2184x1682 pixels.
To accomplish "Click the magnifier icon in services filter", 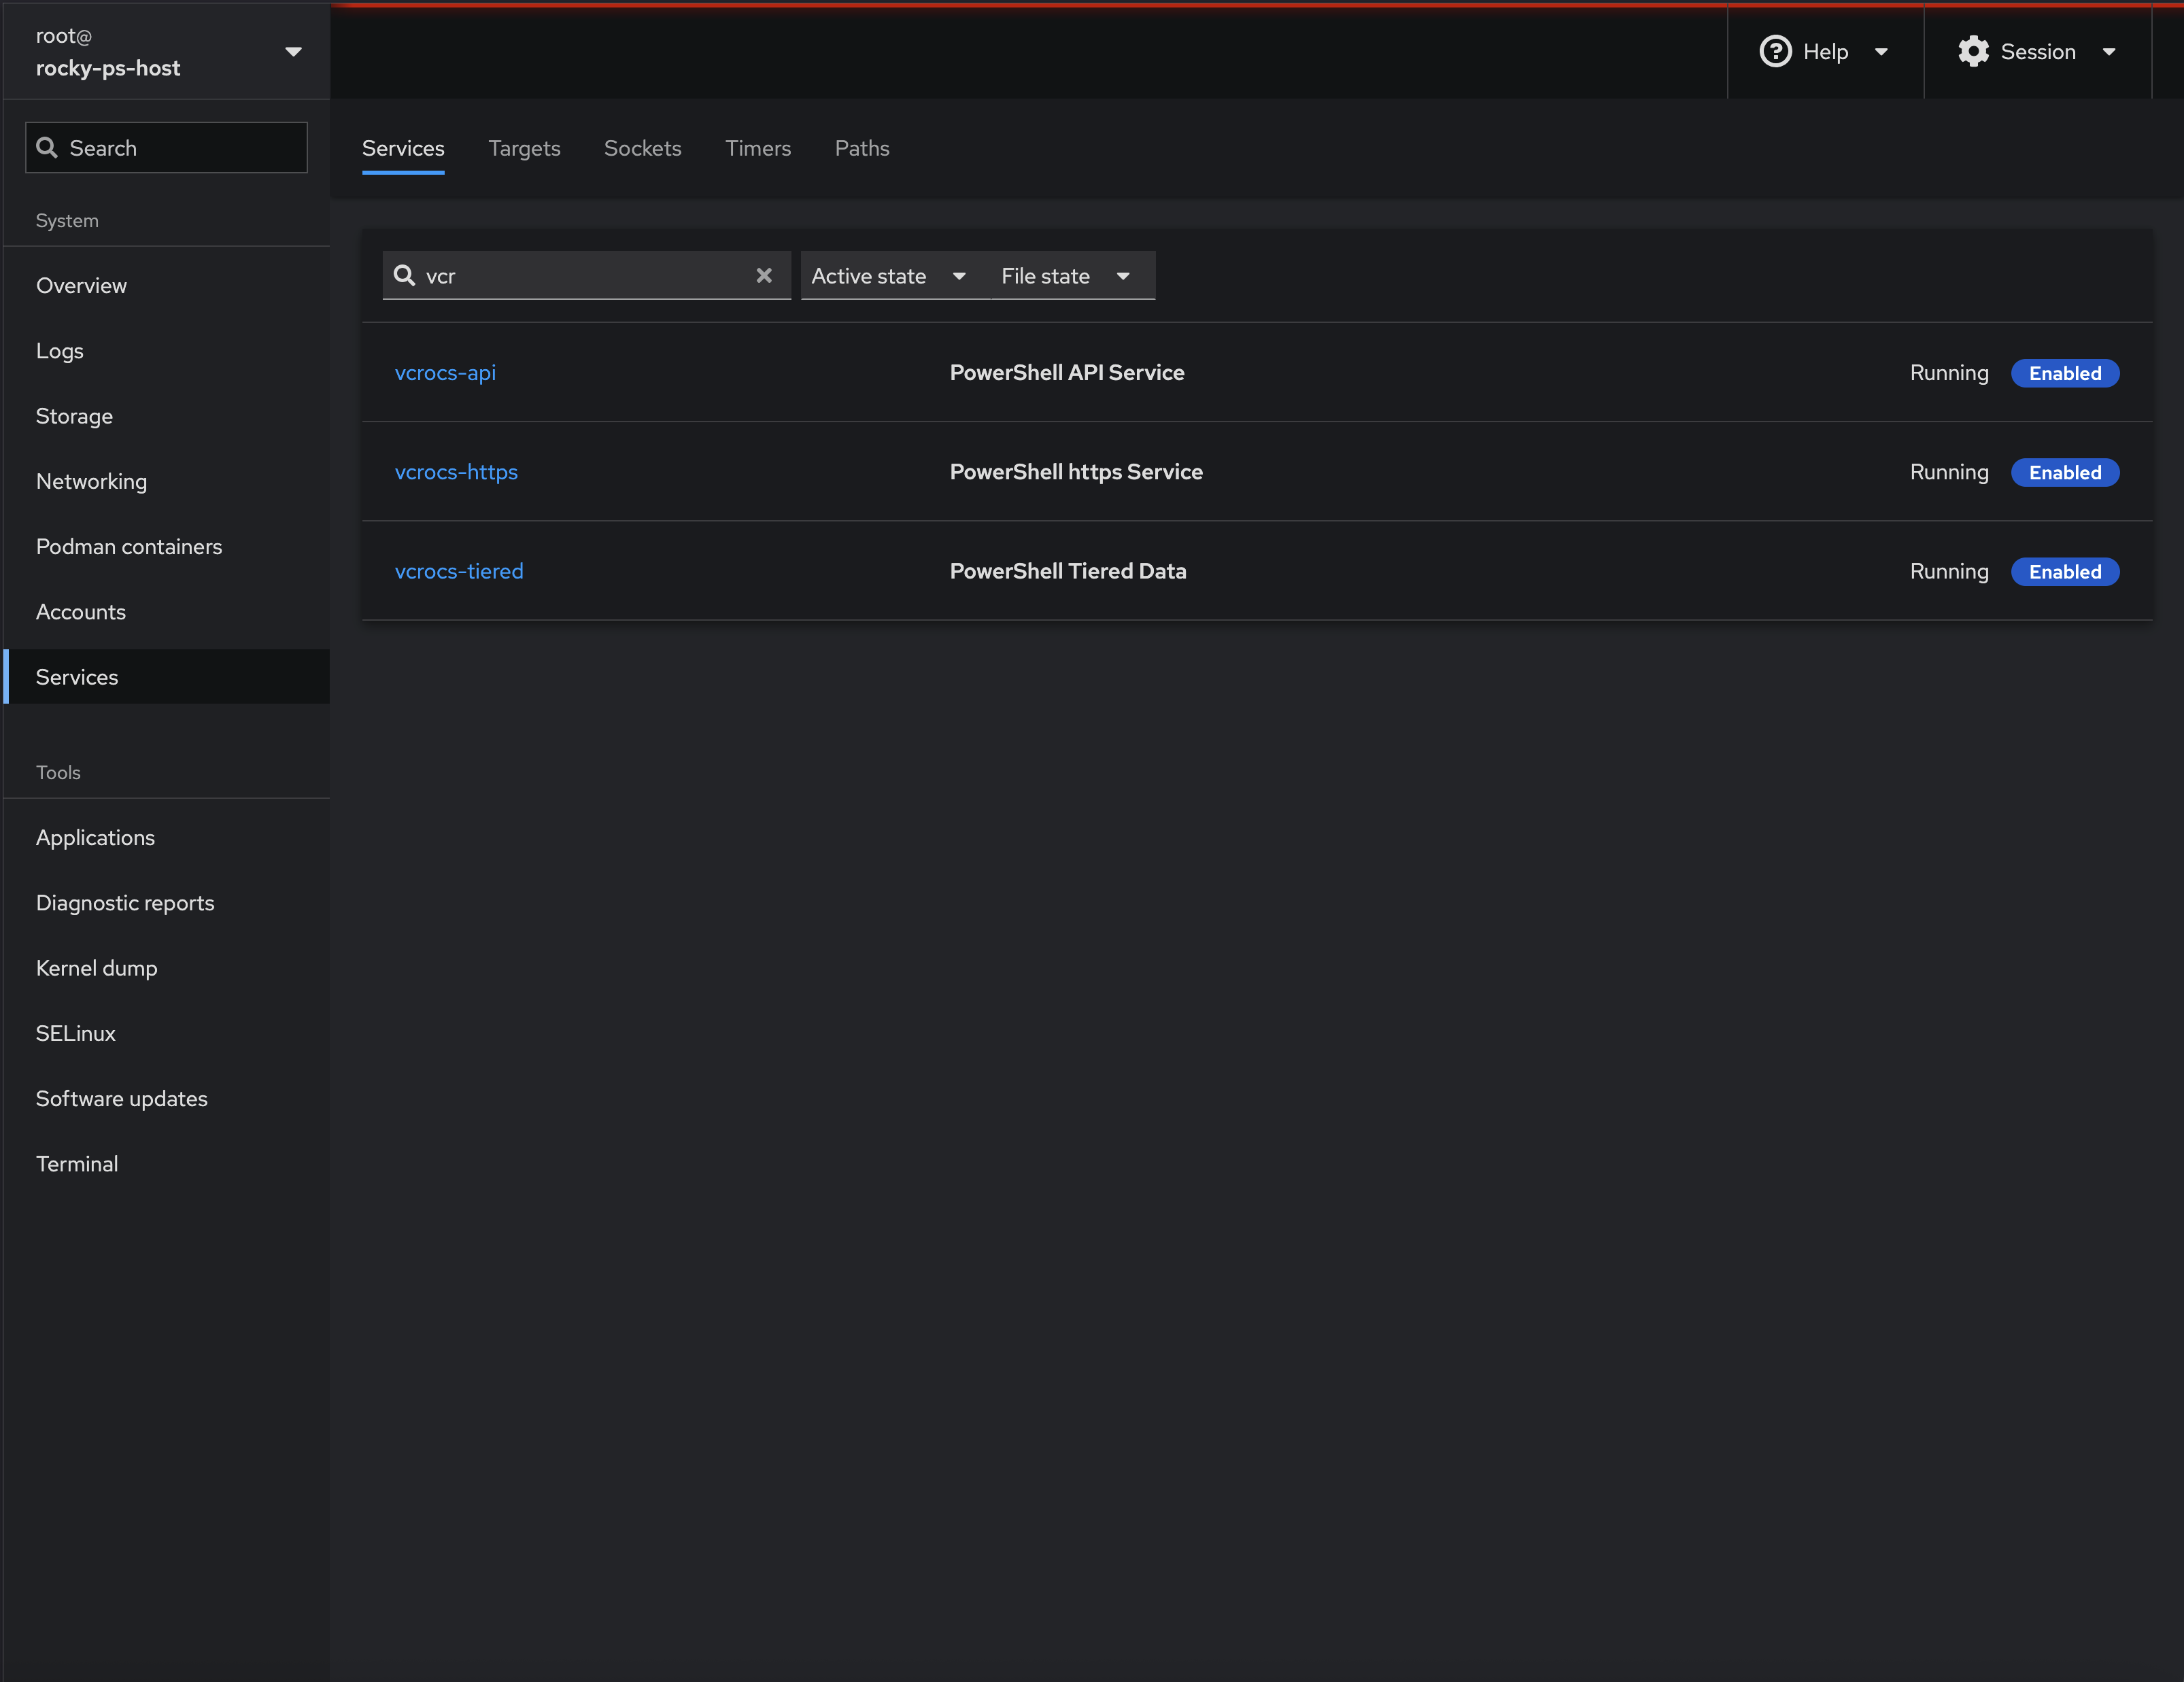I will coord(404,275).
